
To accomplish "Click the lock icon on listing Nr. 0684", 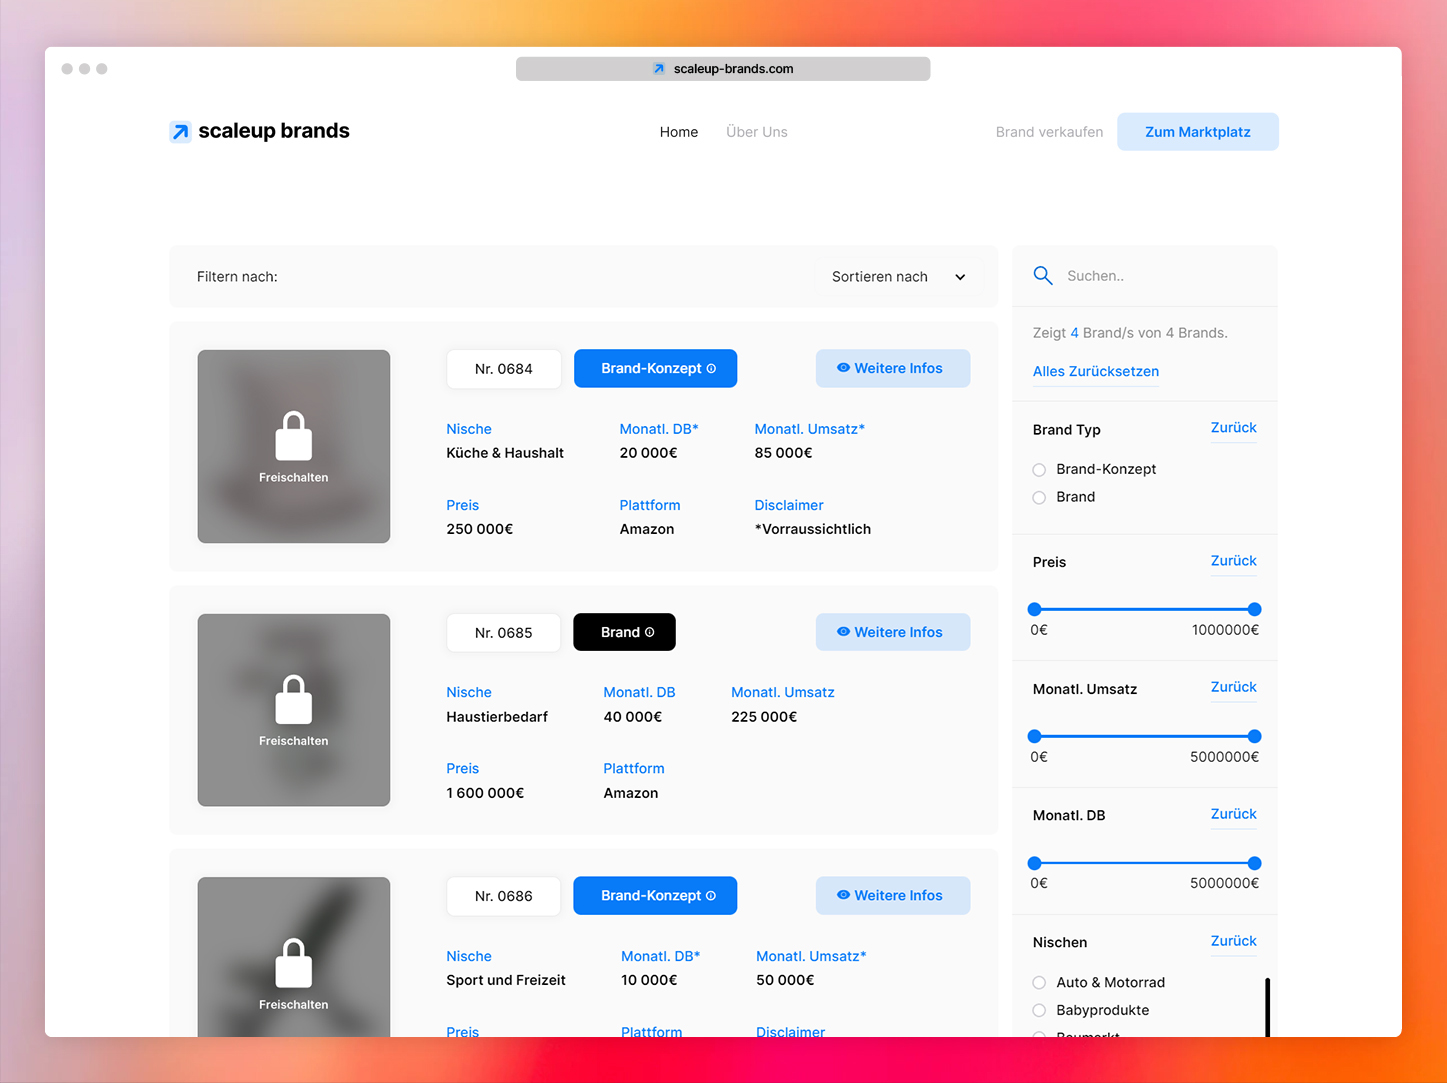I will [x=294, y=436].
